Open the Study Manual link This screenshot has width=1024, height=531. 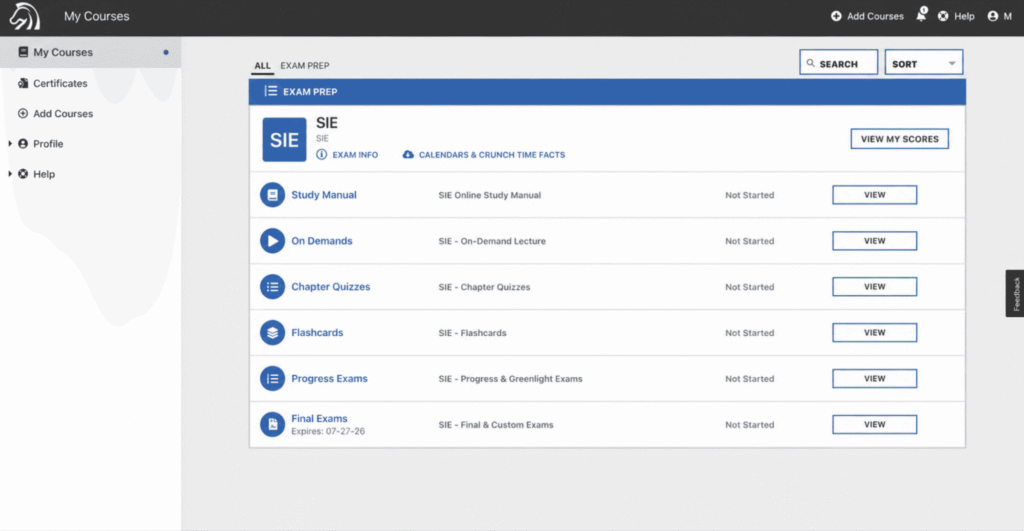coord(324,195)
